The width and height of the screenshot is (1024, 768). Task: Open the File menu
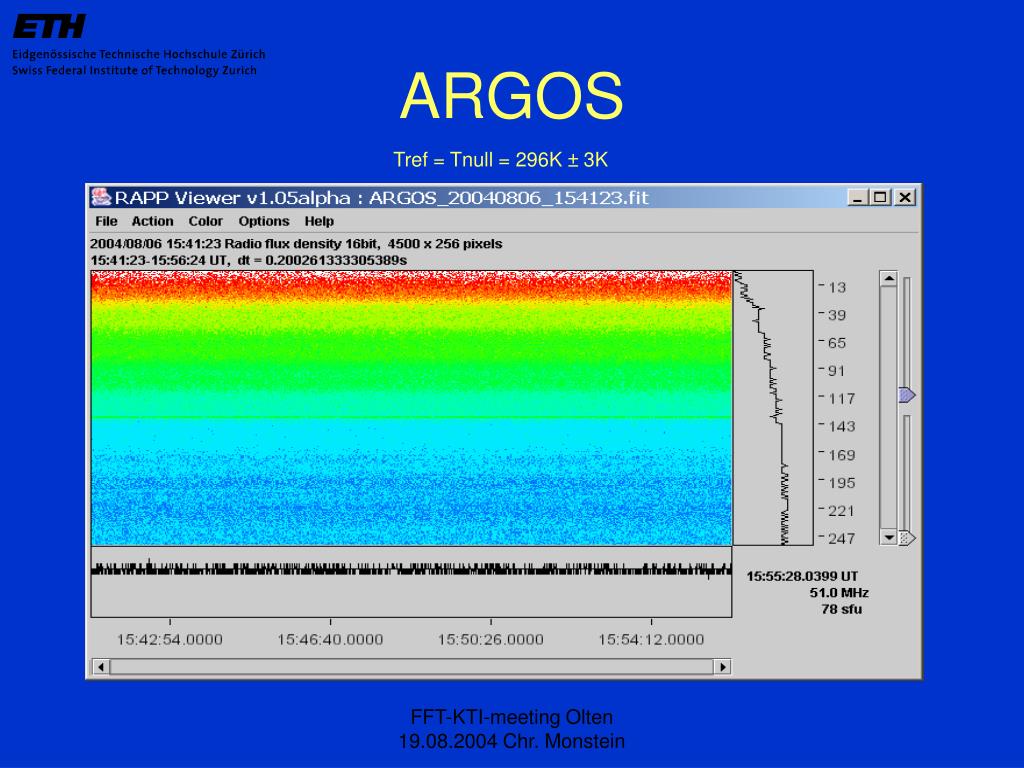coord(106,221)
